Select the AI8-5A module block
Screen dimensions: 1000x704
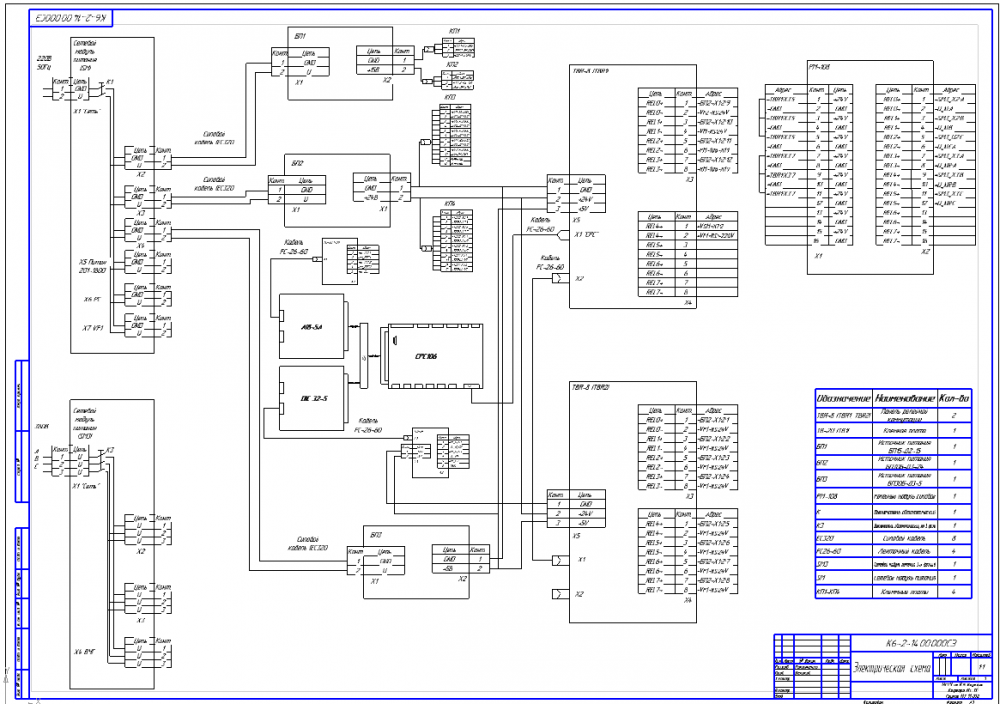(x=308, y=325)
